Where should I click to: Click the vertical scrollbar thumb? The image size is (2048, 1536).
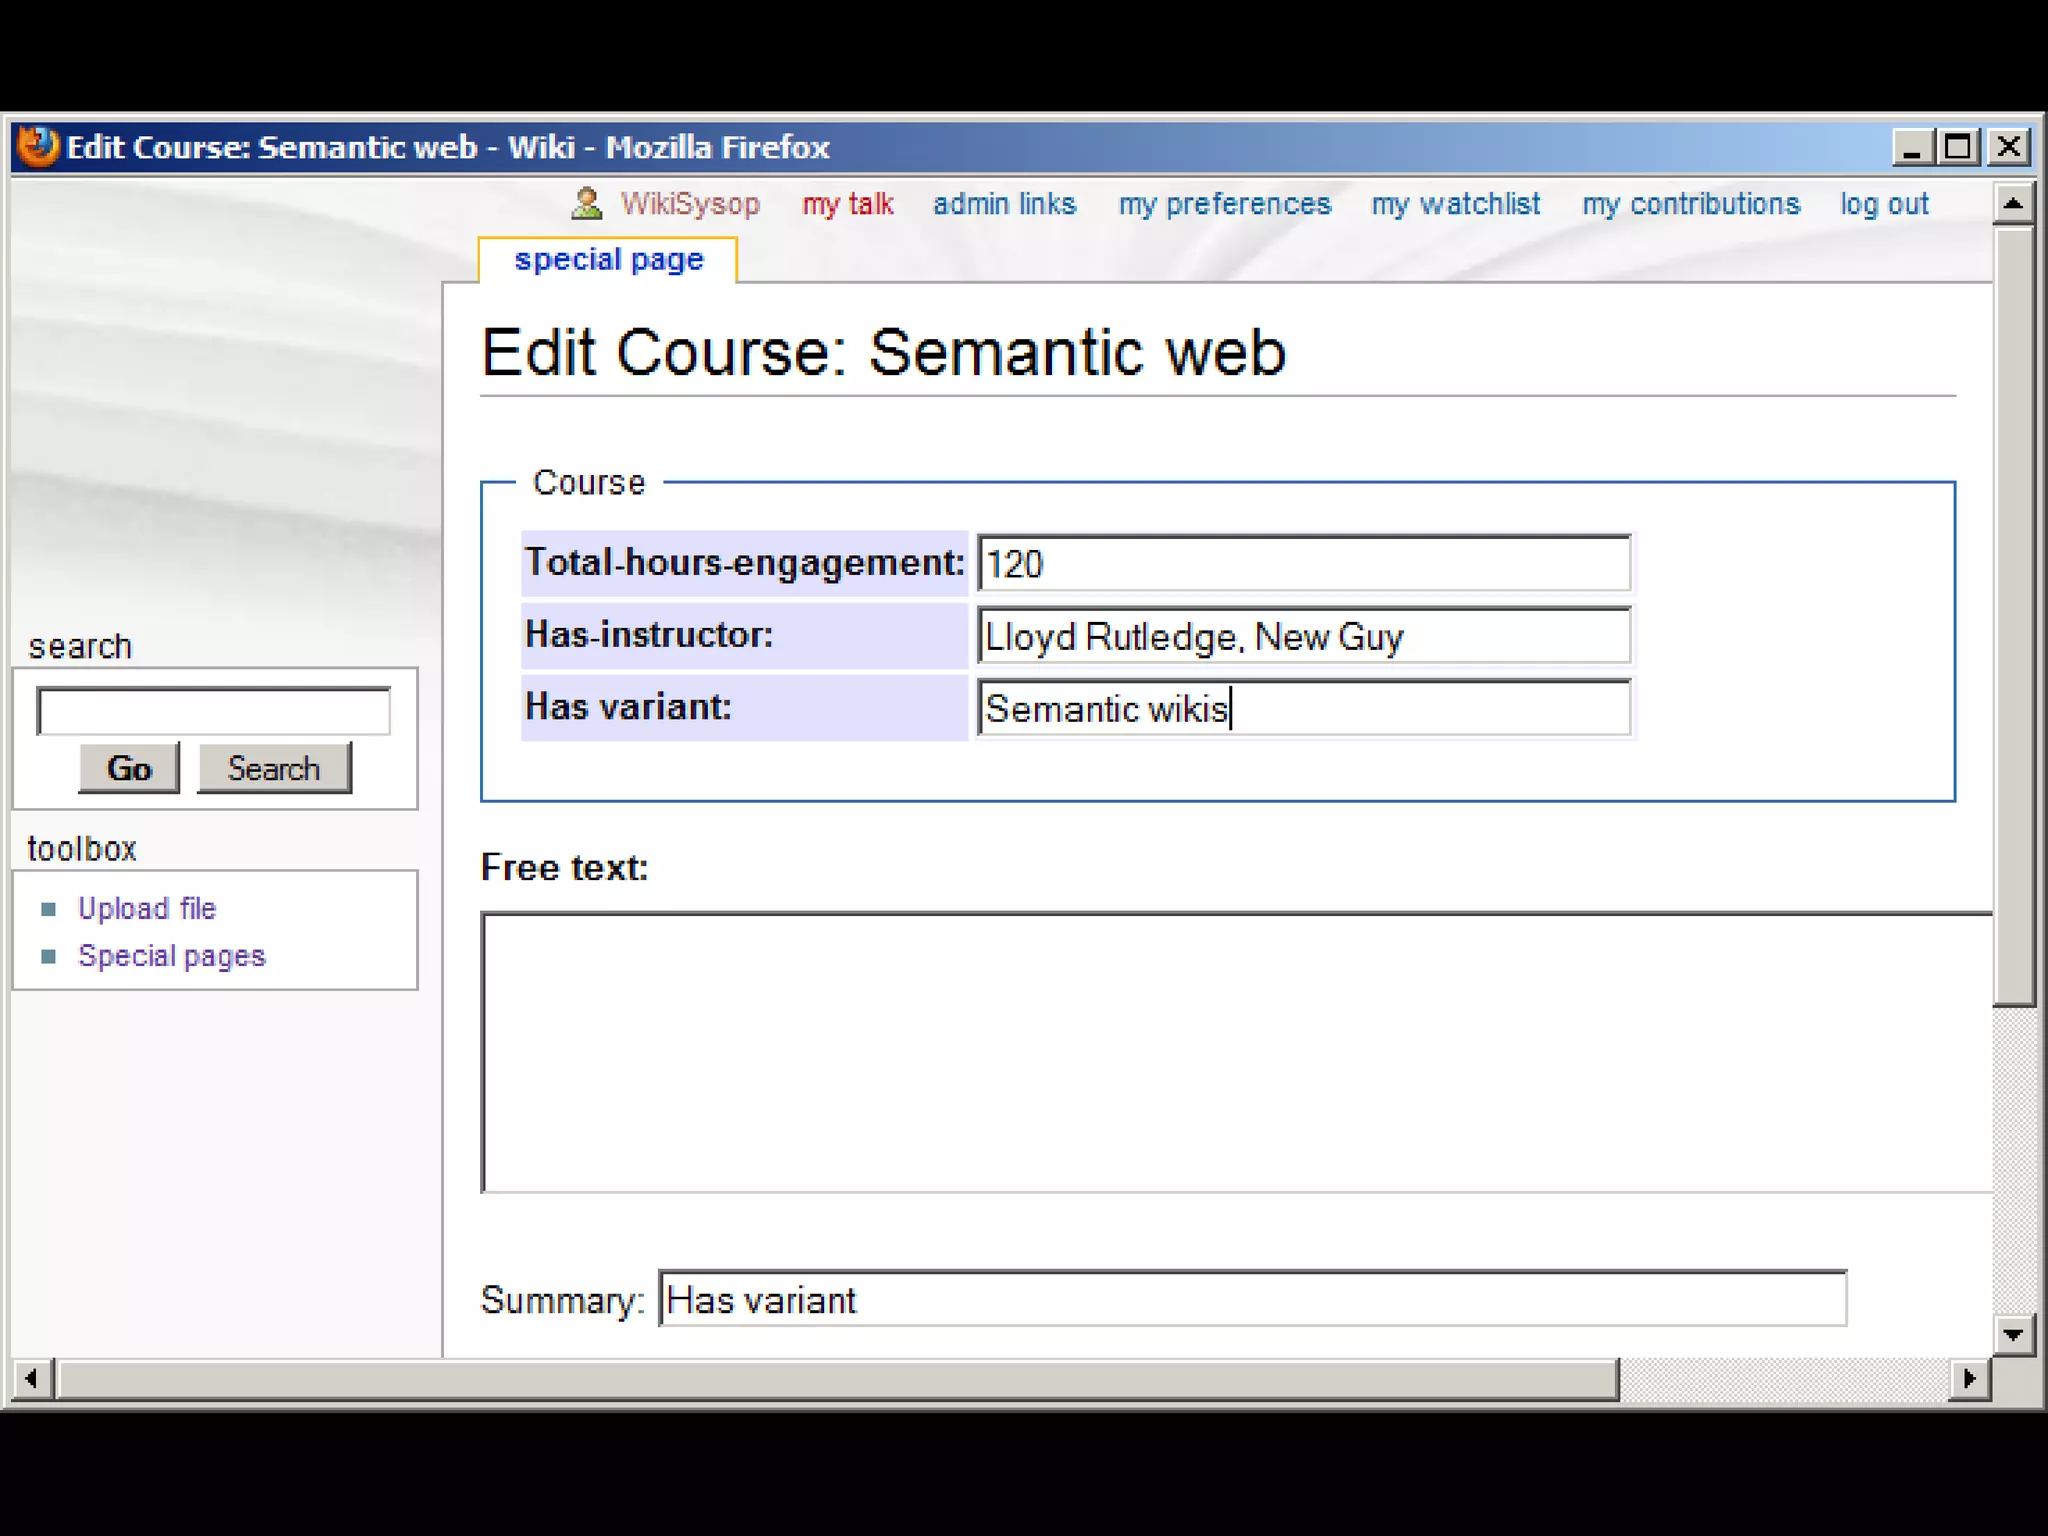click(2013, 615)
